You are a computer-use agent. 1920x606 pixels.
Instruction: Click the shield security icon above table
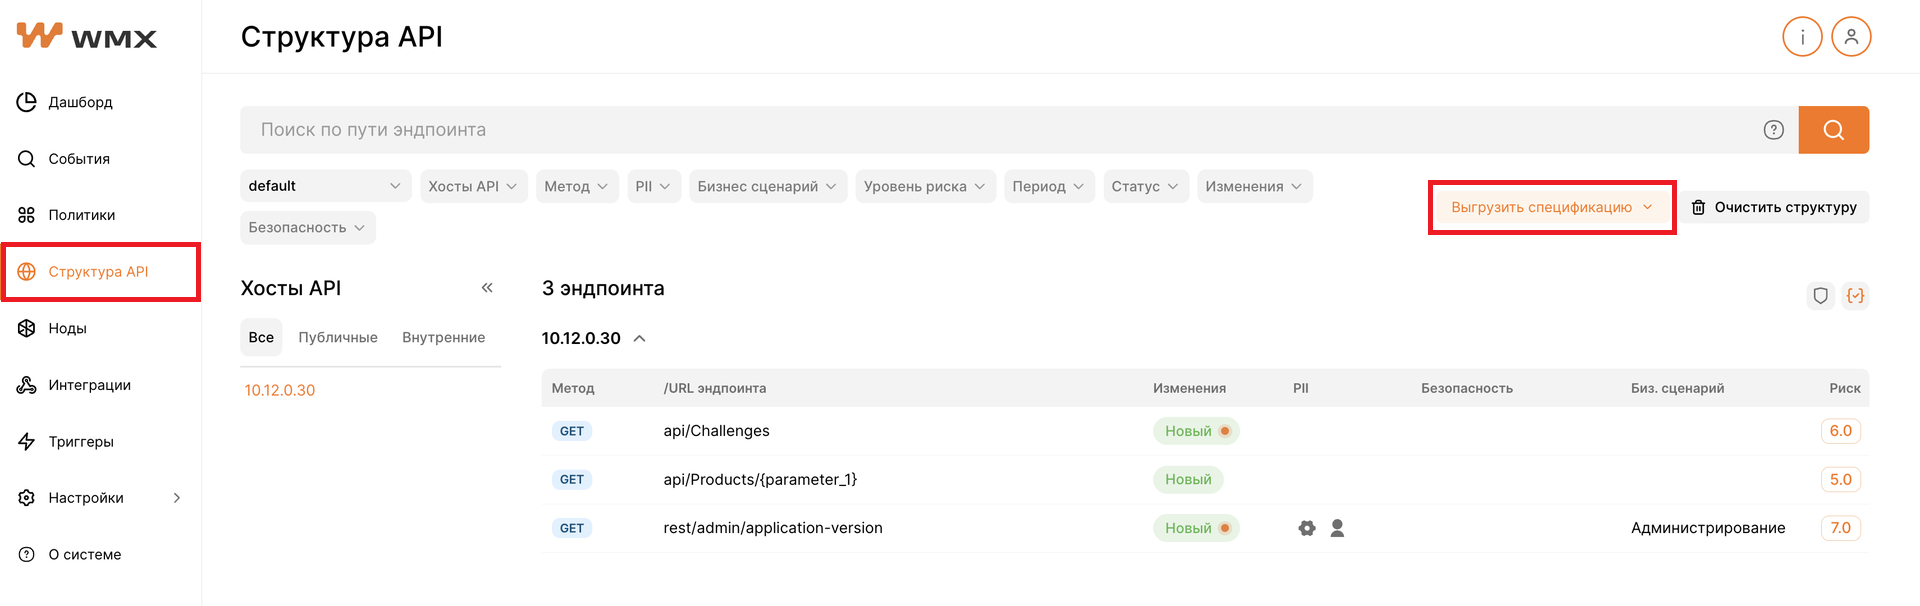pyautogui.click(x=1820, y=296)
